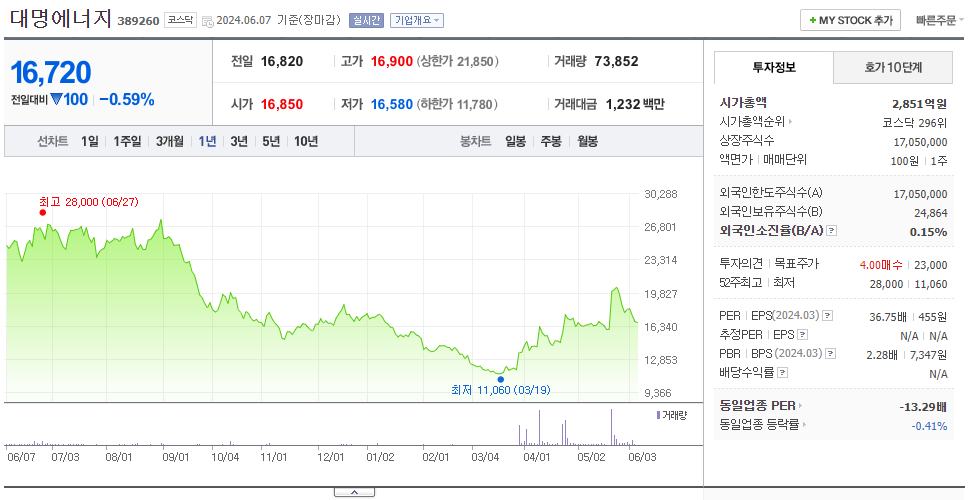Click the 대명에너지 stock name
Image resolution: width=968 pixels, height=500 pixels.
coord(60,19)
